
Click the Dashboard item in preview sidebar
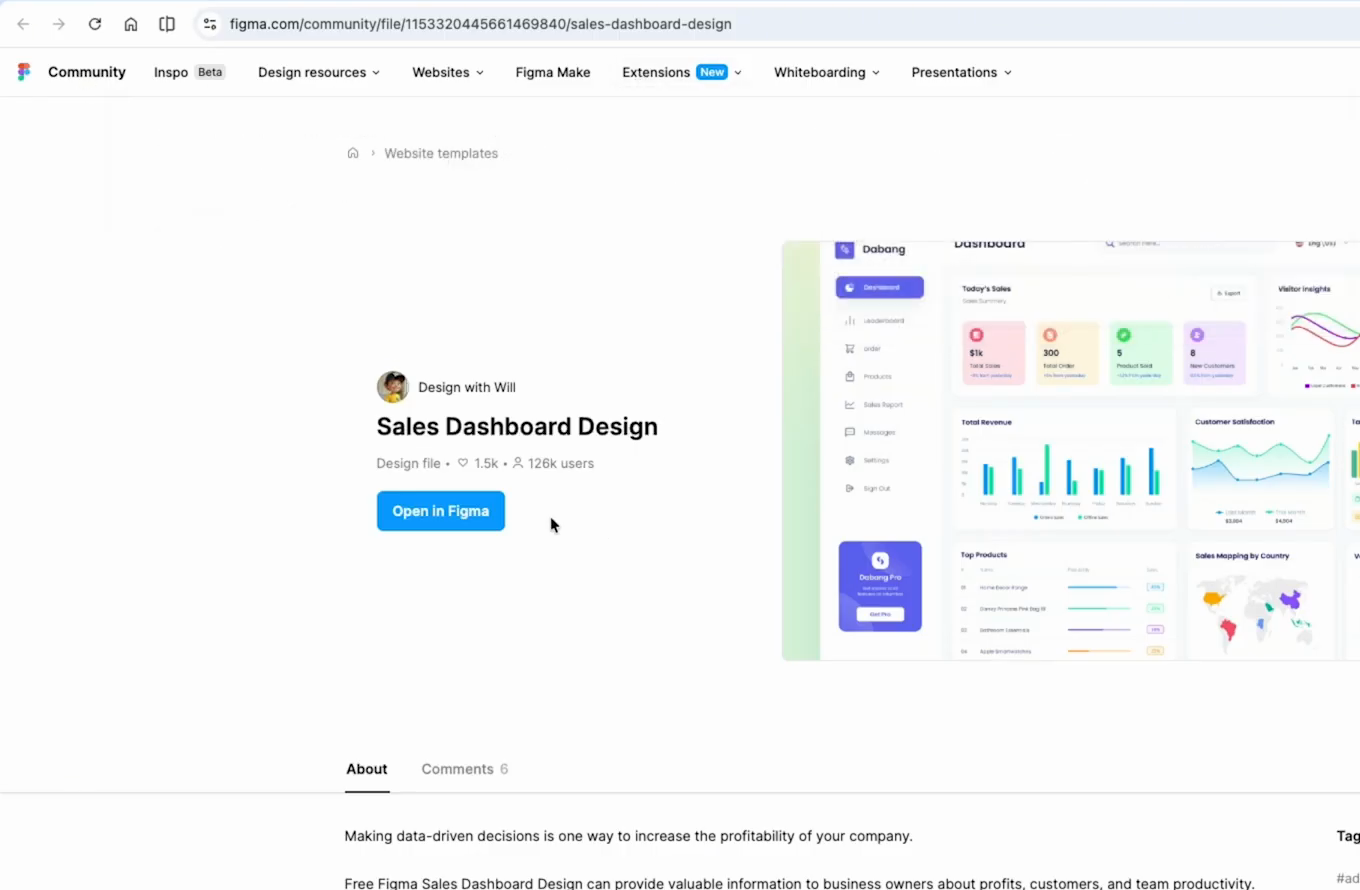(880, 287)
